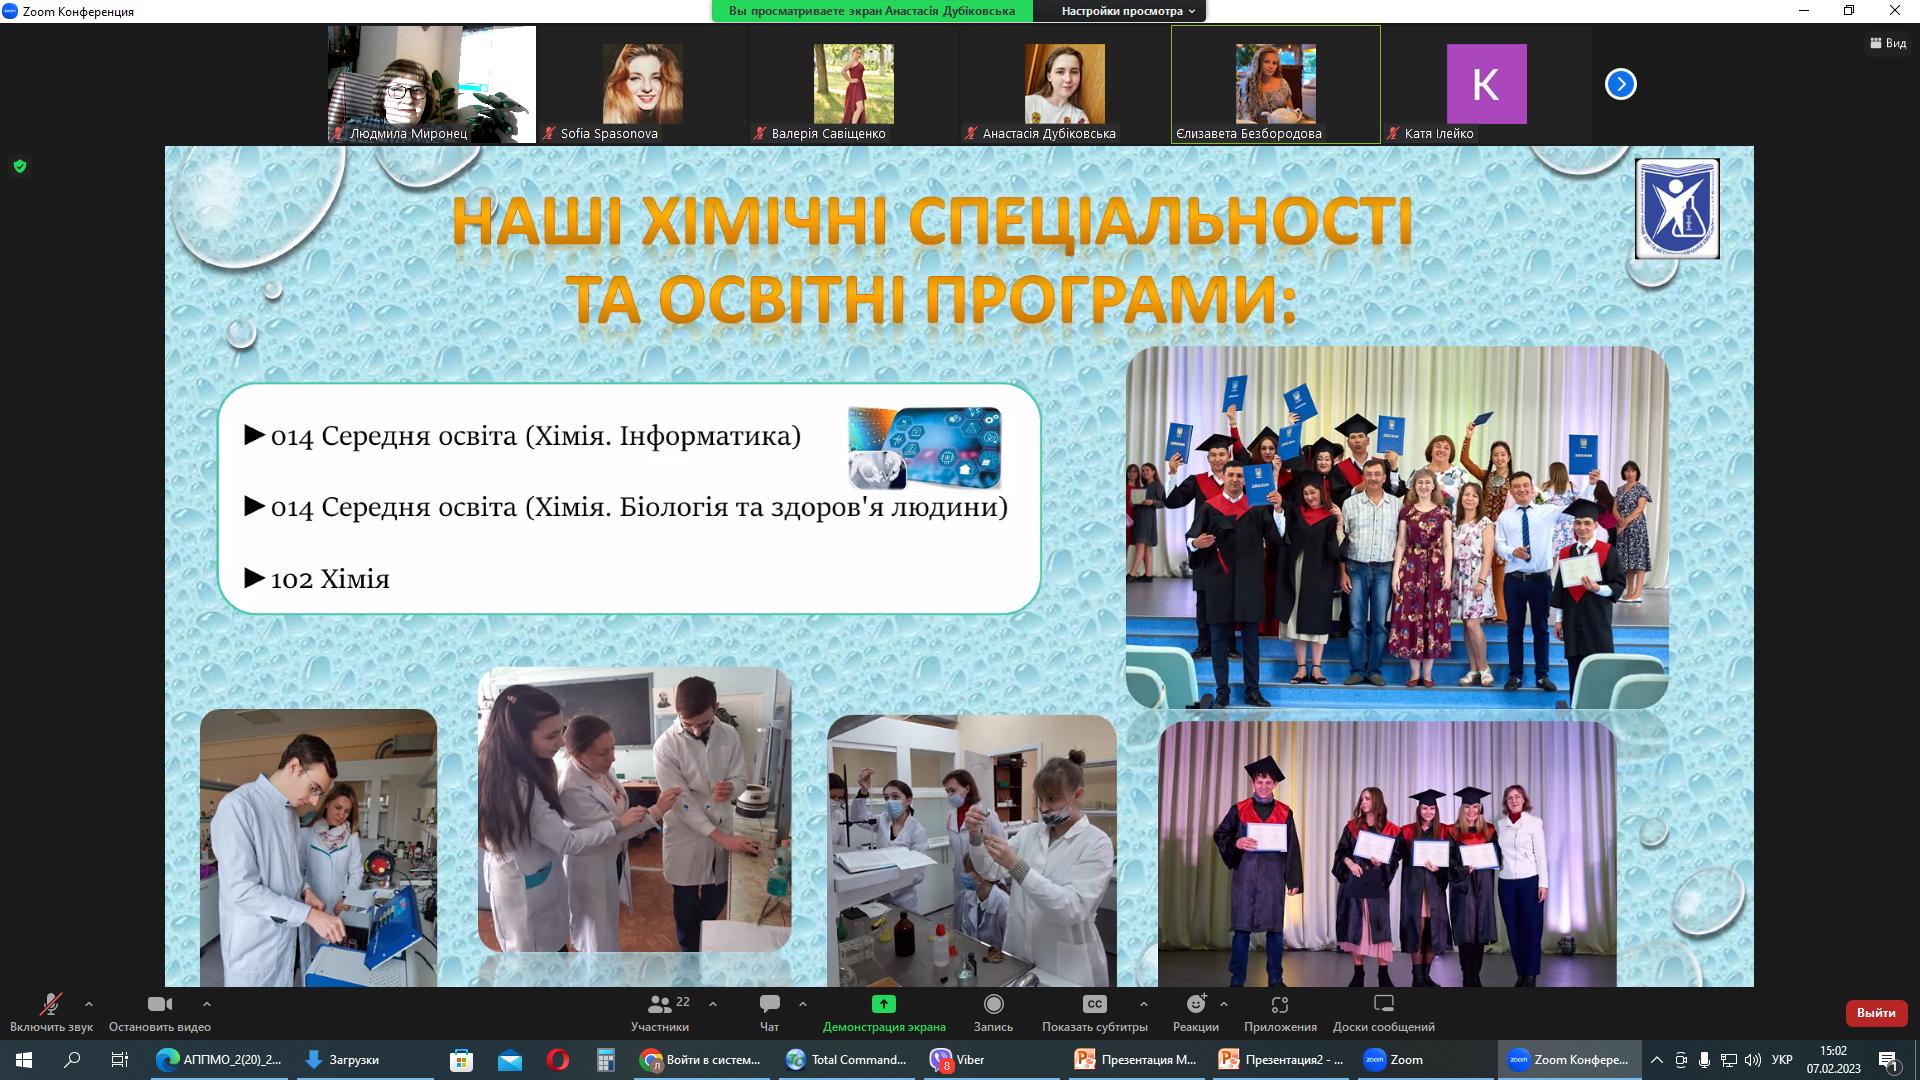Open the Participants panel icon
The height and width of the screenshot is (1080, 1920).
[x=660, y=1004]
